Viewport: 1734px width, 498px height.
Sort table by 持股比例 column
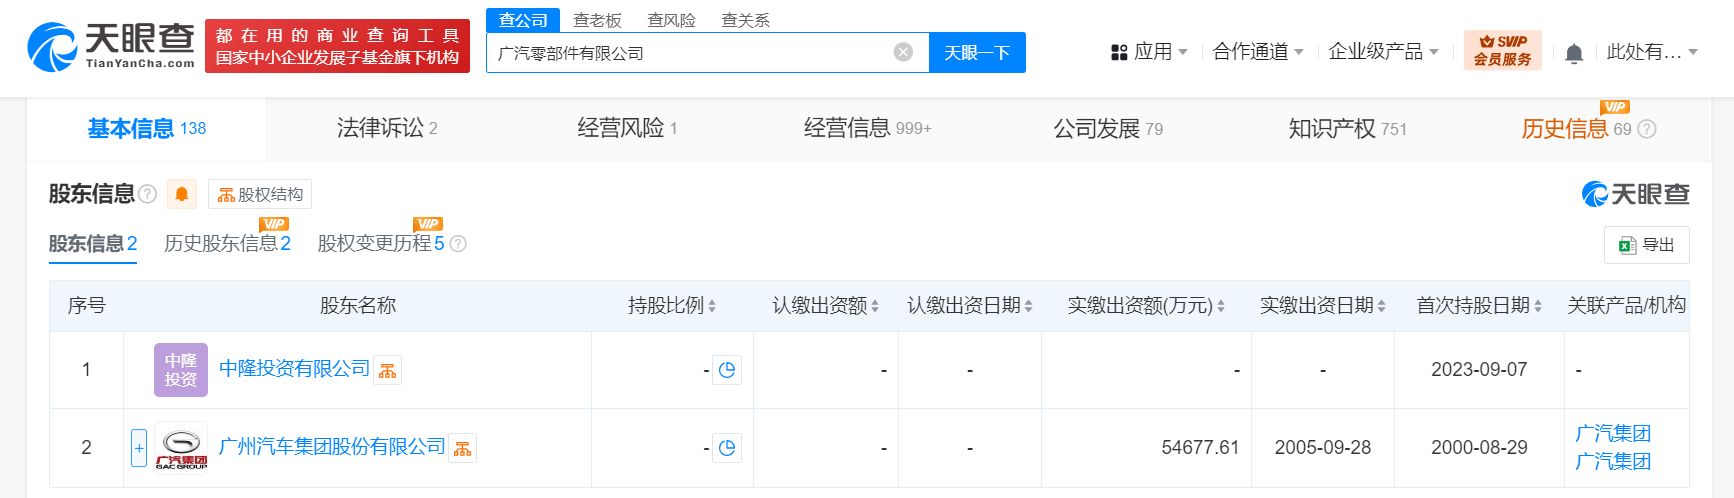pos(672,306)
